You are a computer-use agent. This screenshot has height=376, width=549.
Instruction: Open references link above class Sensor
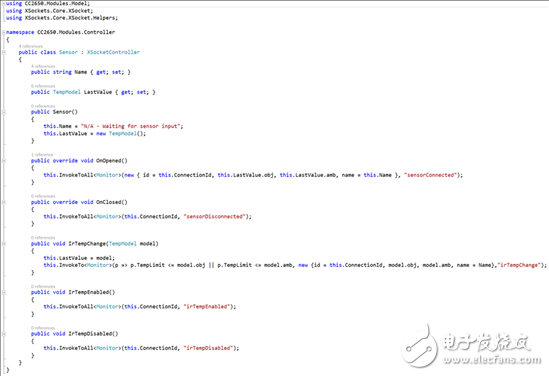[x=30, y=46]
